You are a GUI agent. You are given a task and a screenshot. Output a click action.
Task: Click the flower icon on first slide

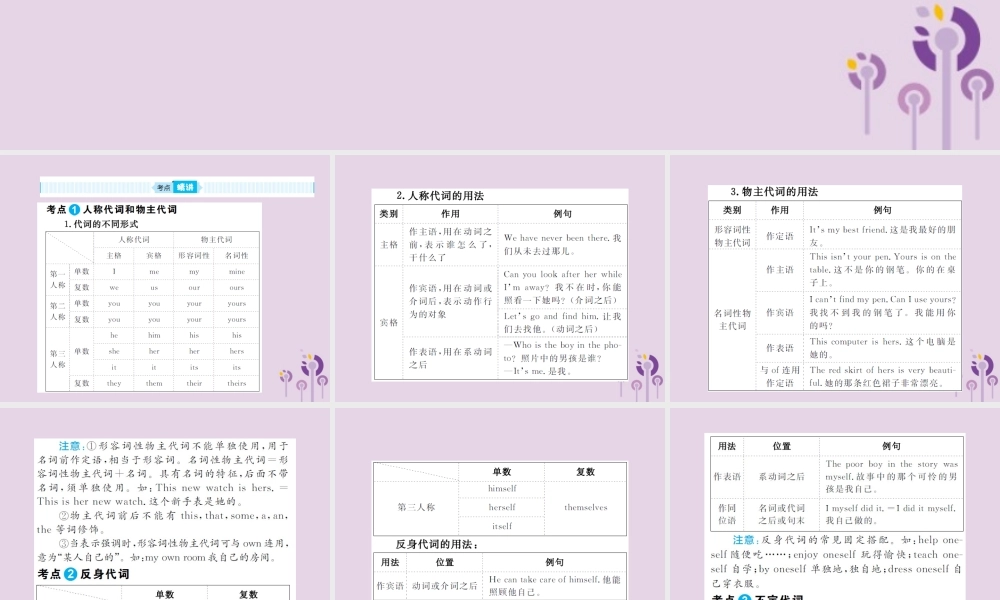(x=304, y=377)
